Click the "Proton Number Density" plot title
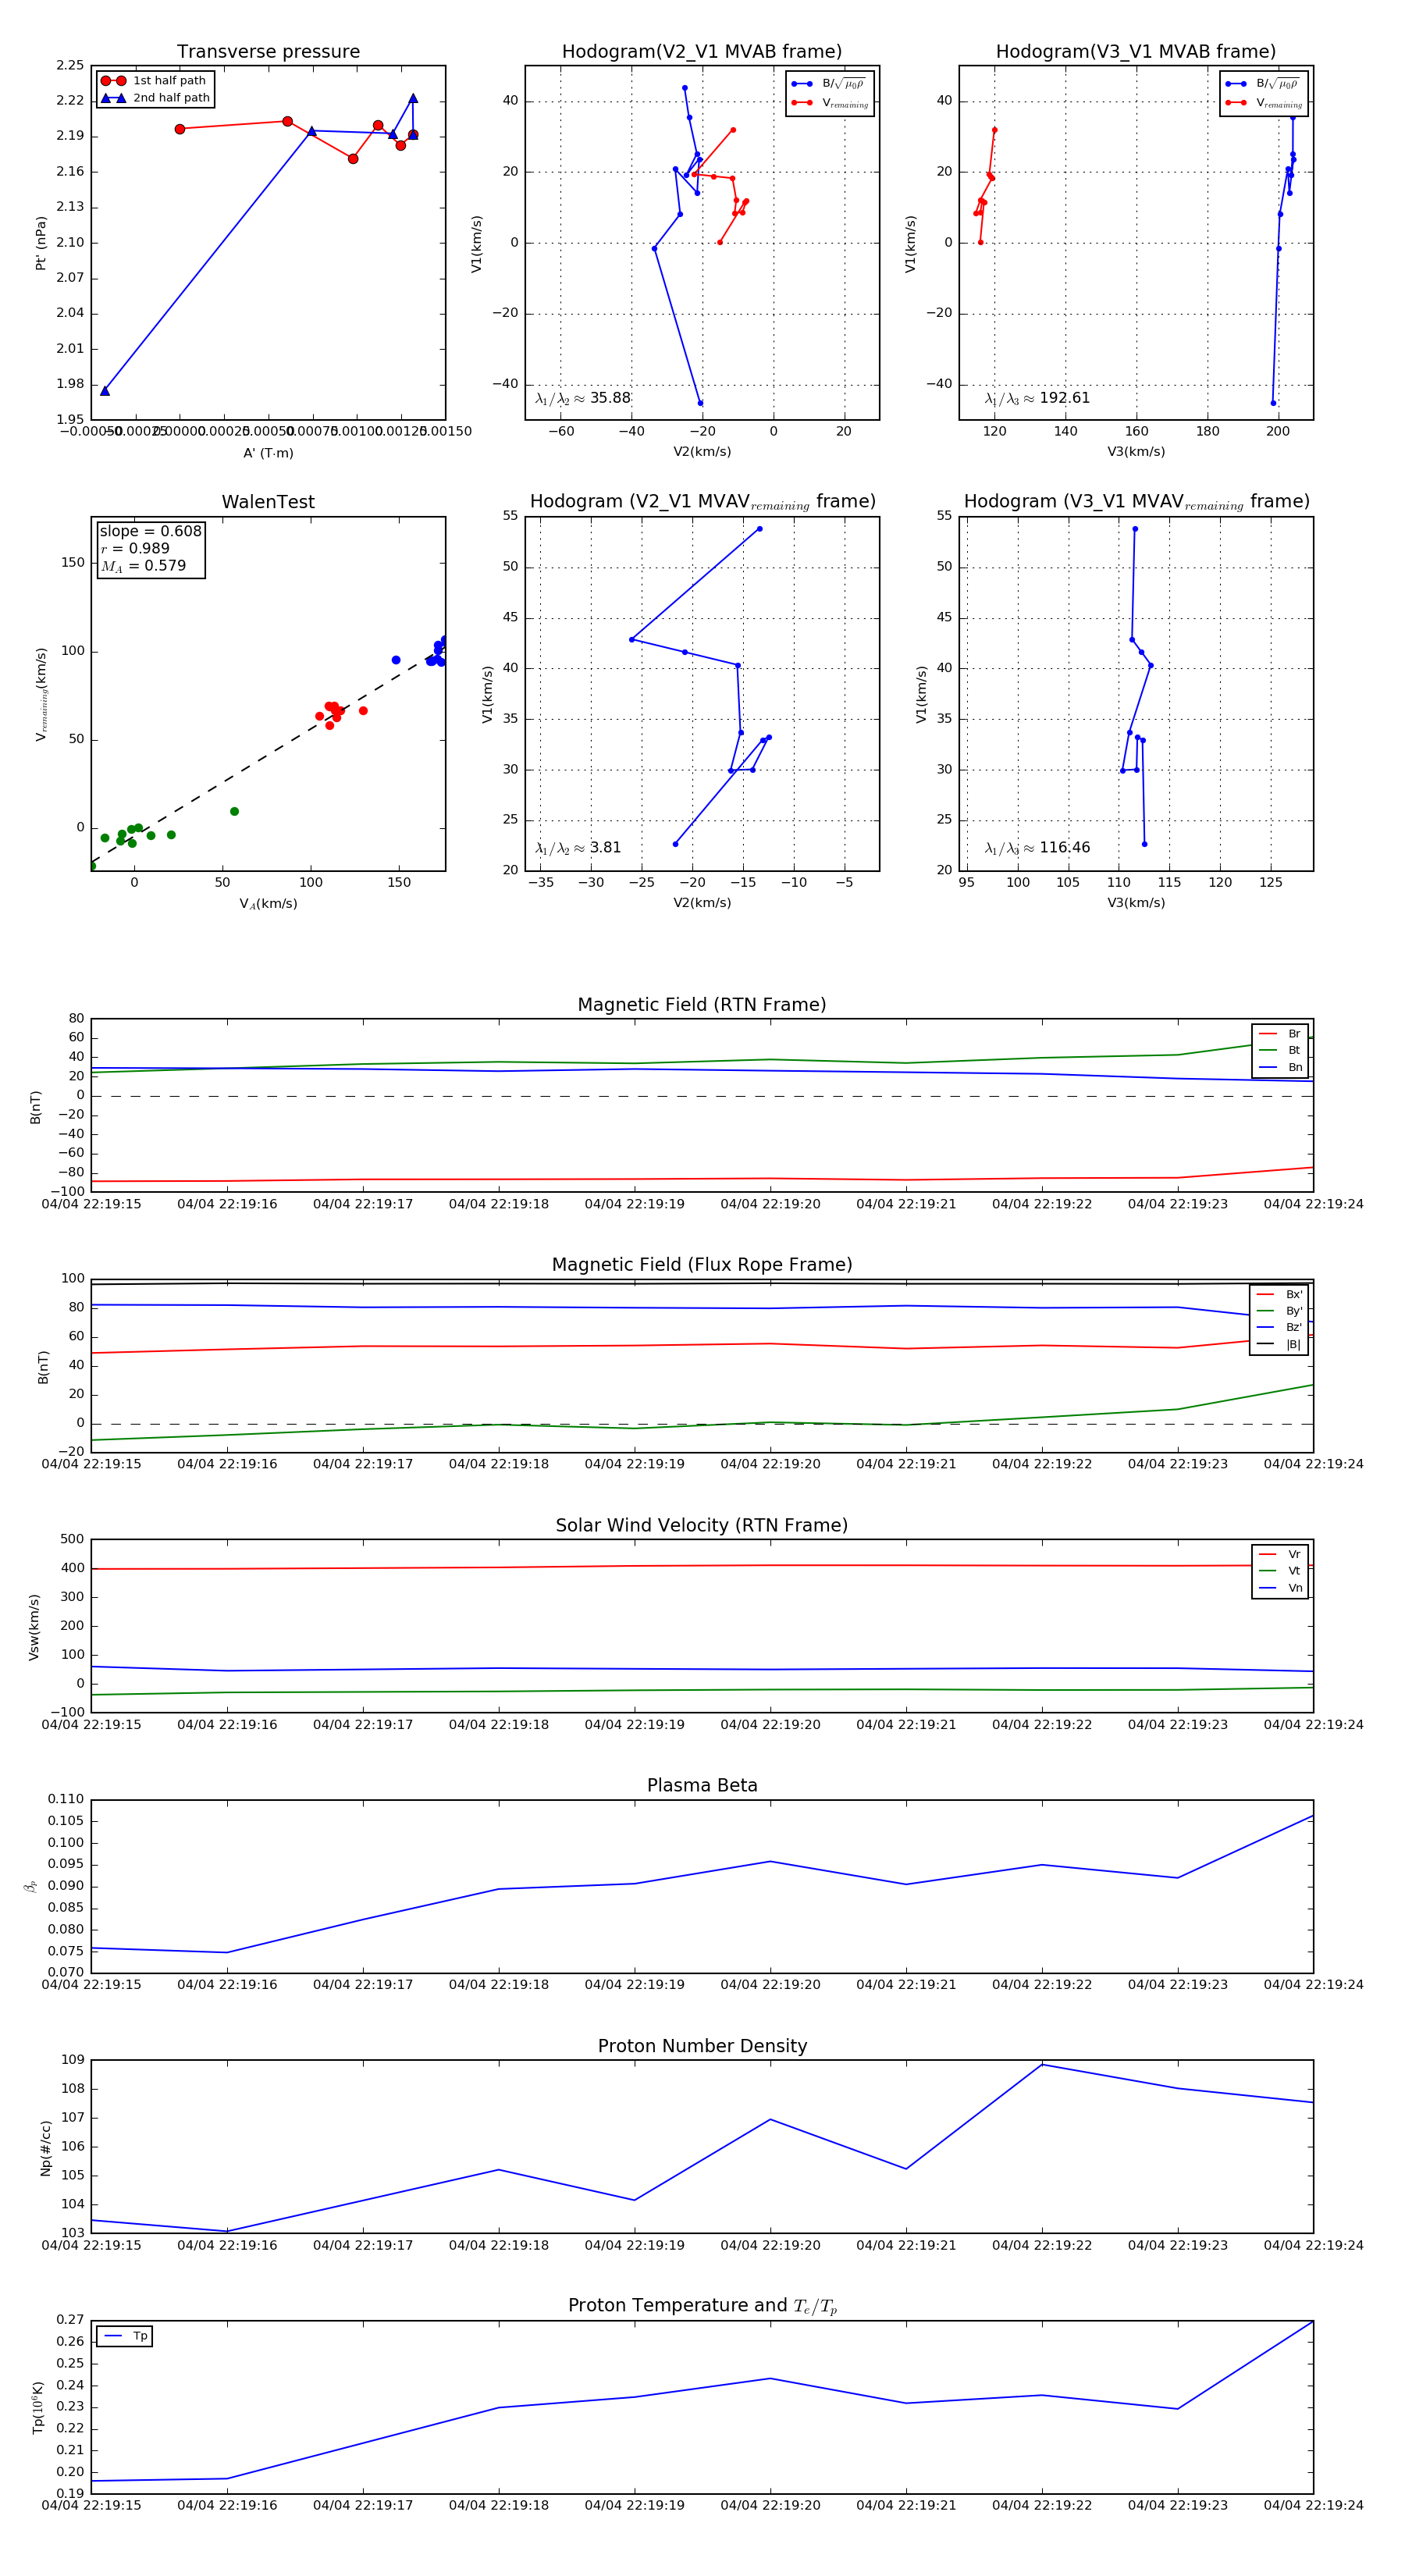The height and width of the screenshot is (2576, 1405). (702, 2046)
